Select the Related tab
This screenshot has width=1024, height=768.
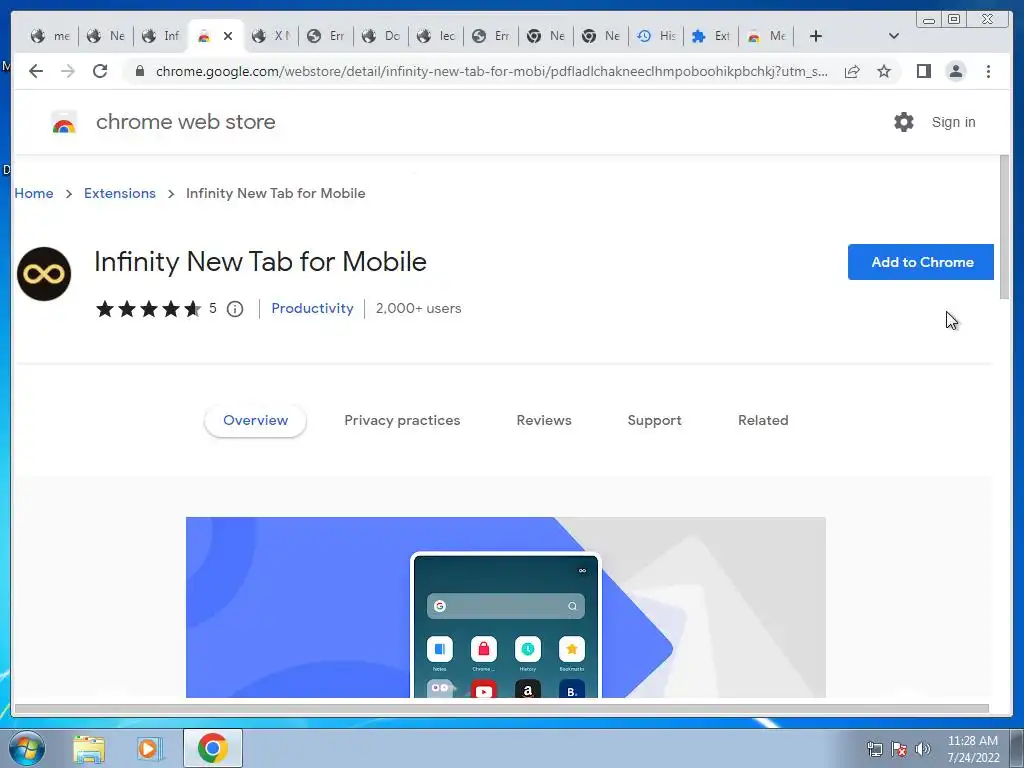coord(763,421)
